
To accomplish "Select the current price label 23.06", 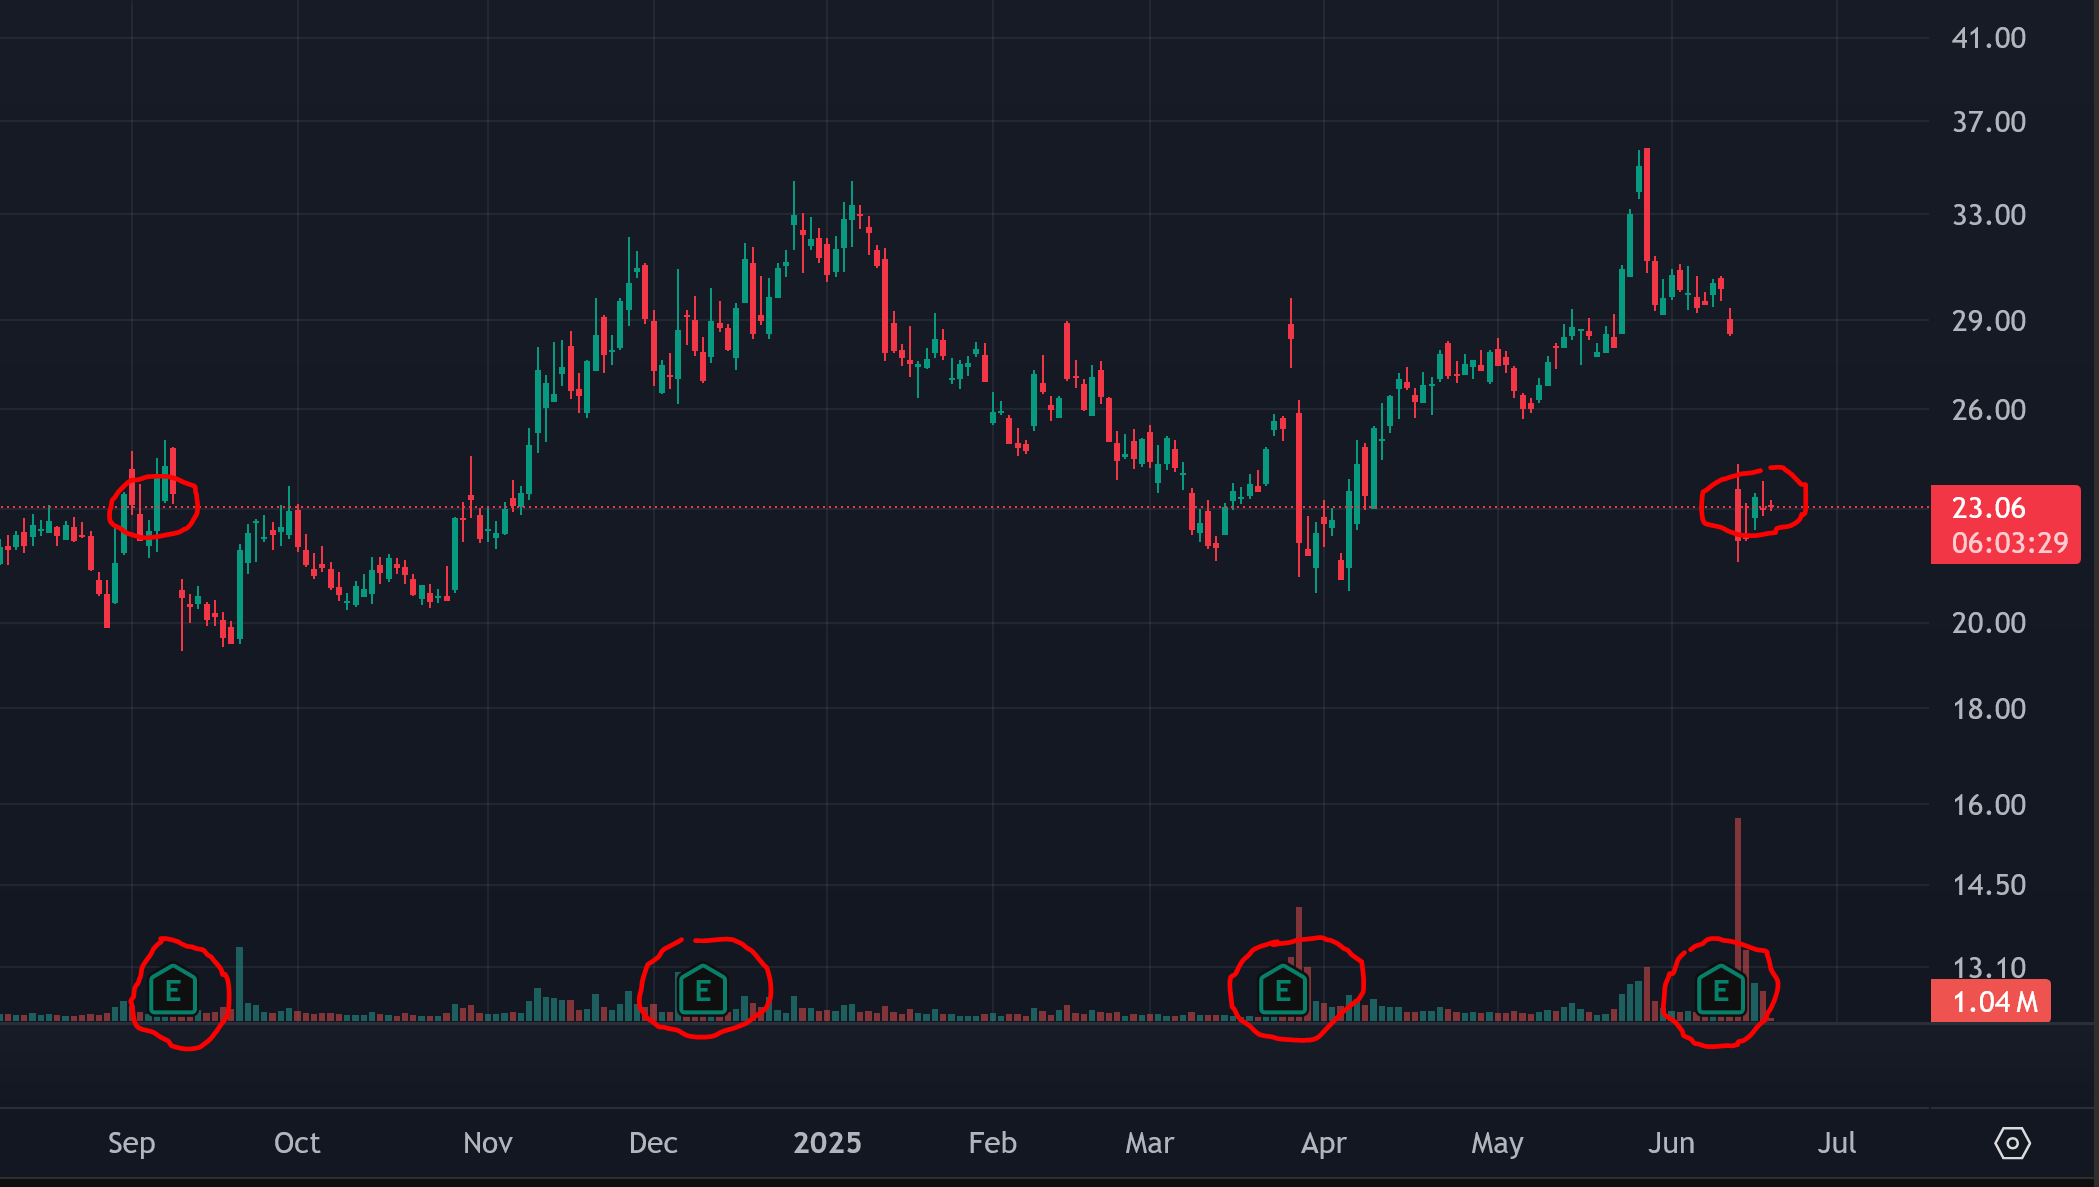I will point(1989,508).
